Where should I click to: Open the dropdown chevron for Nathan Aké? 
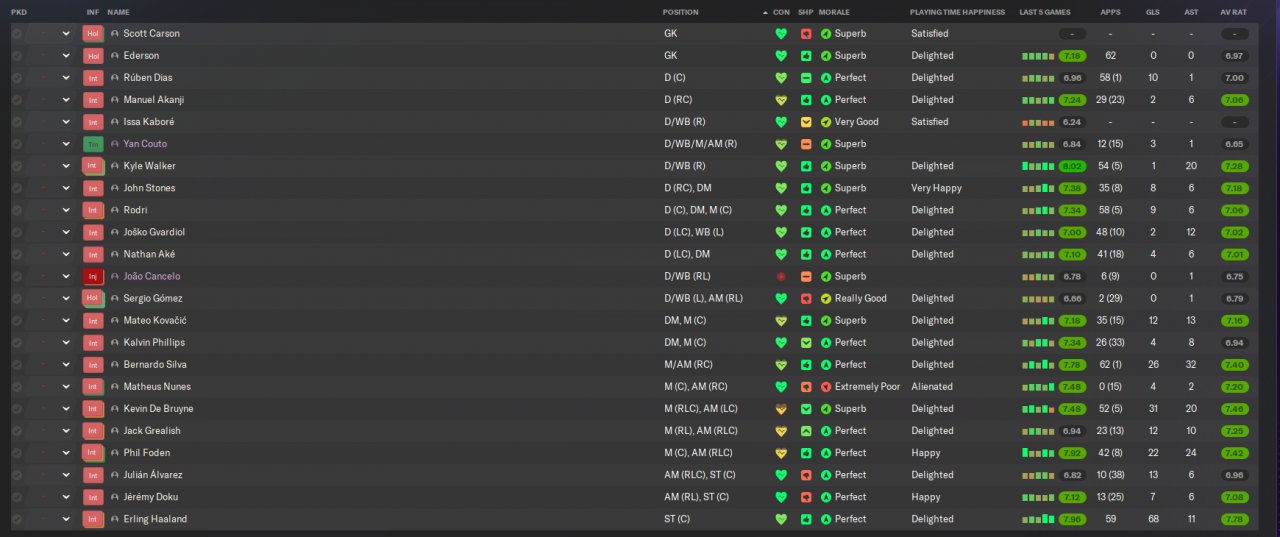point(66,254)
